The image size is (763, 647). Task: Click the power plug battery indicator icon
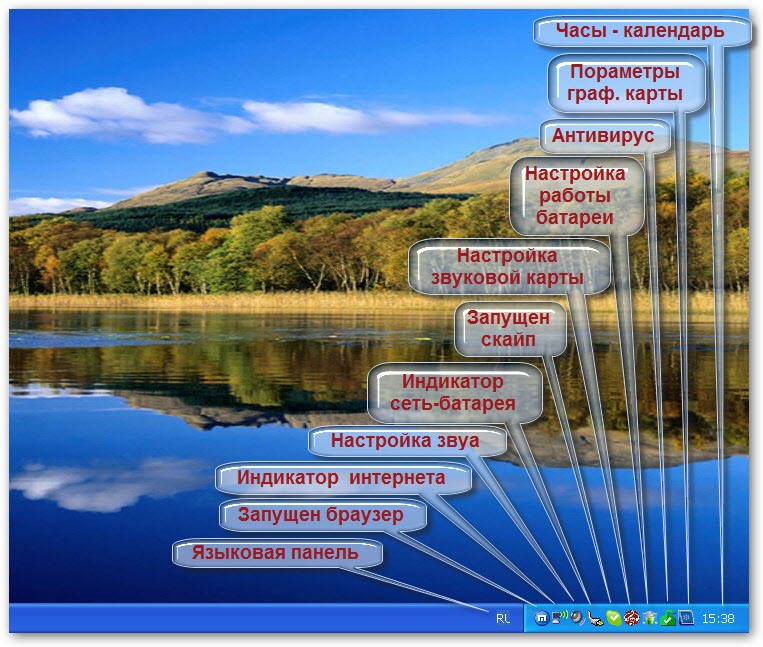(595, 618)
